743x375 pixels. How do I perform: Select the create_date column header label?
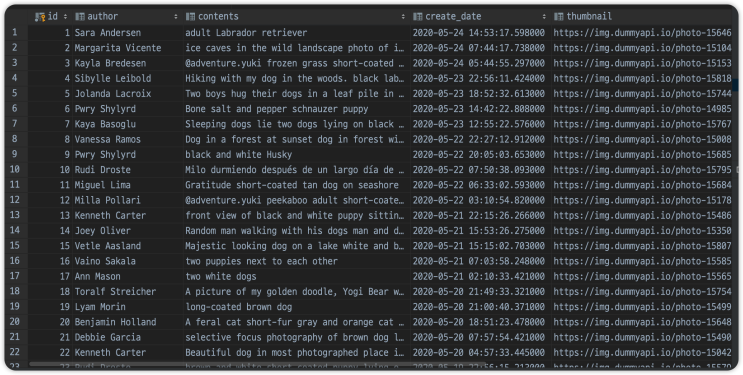click(453, 17)
